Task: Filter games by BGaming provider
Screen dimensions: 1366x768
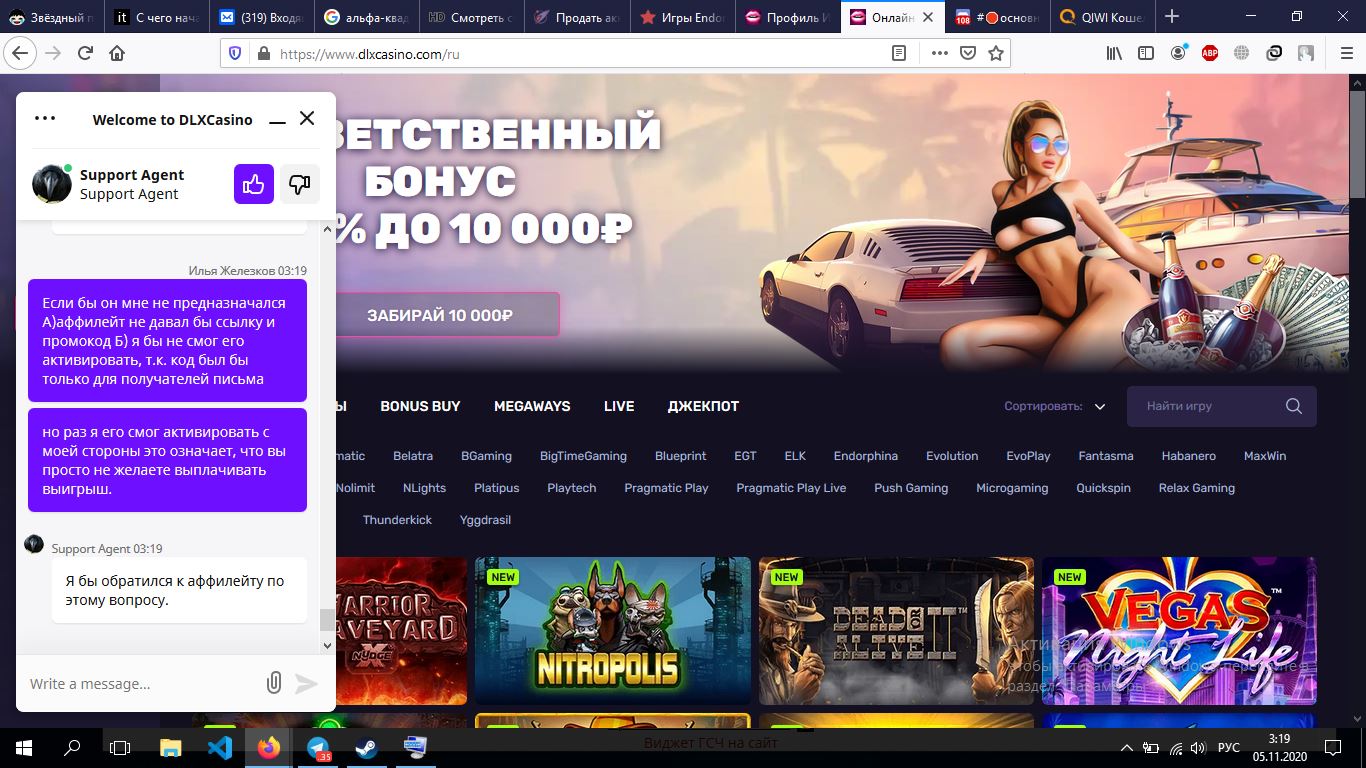Action: click(x=486, y=456)
